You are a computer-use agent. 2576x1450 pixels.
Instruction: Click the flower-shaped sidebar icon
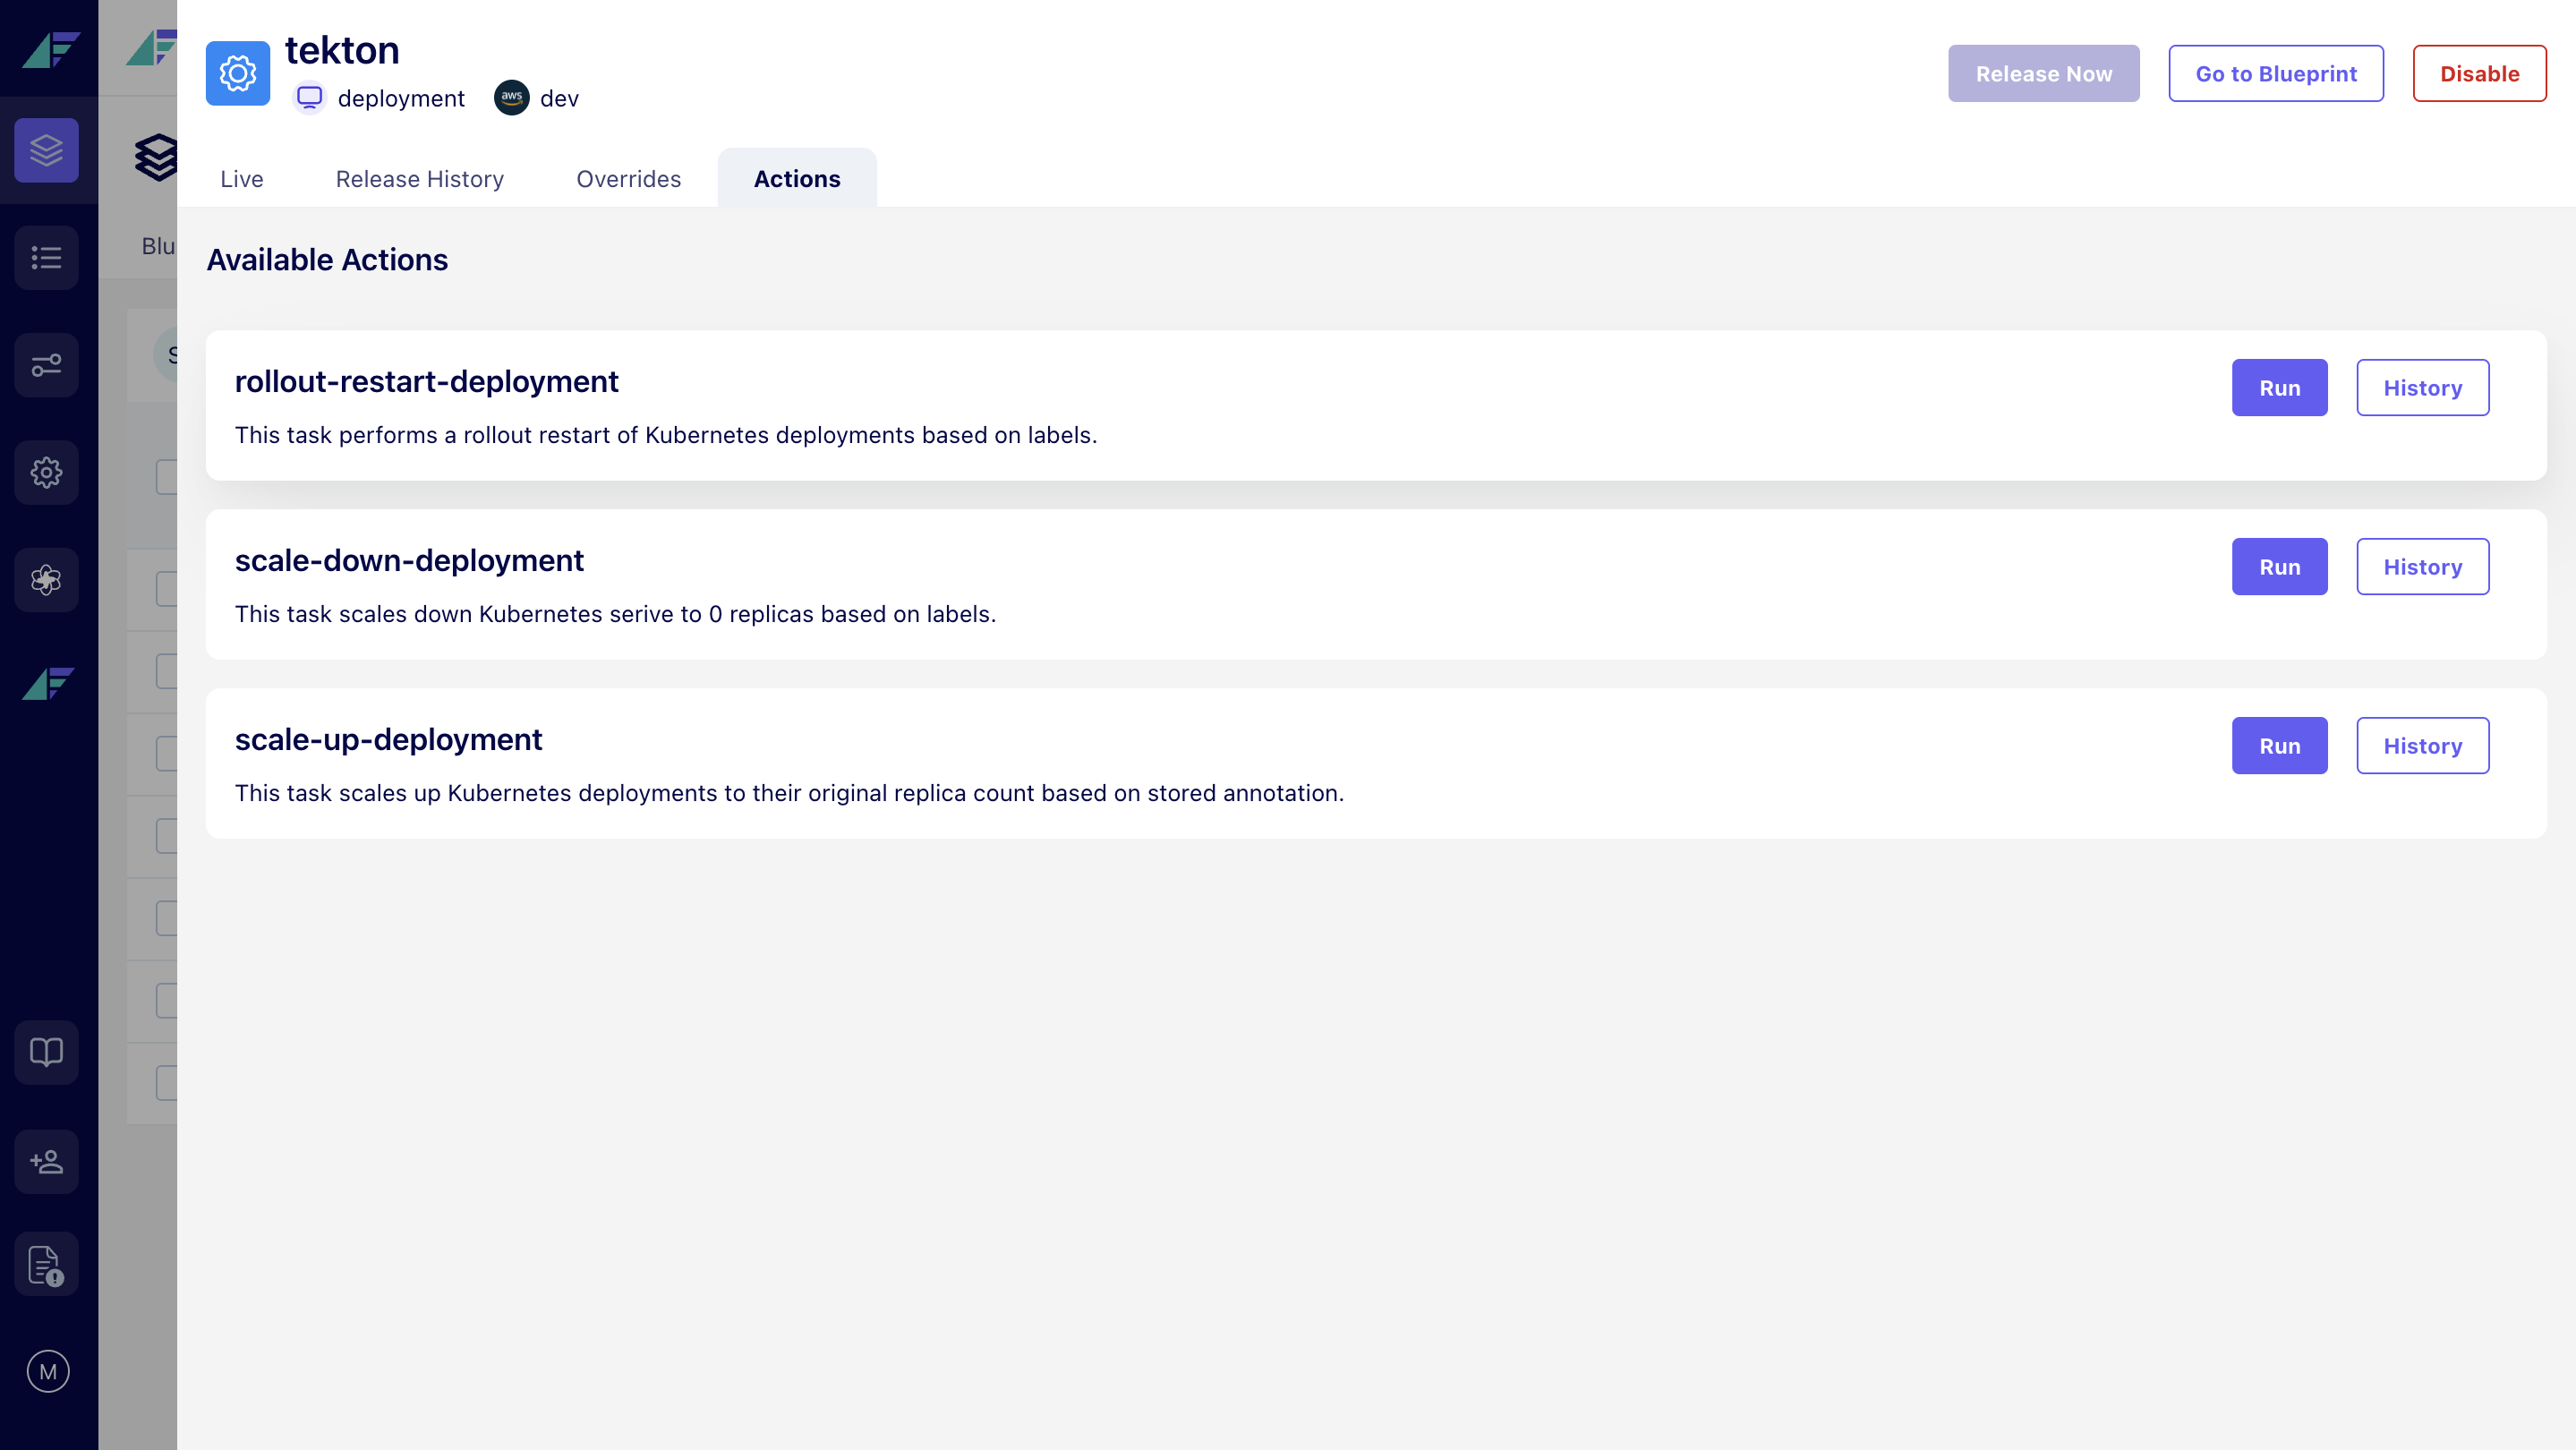47,580
